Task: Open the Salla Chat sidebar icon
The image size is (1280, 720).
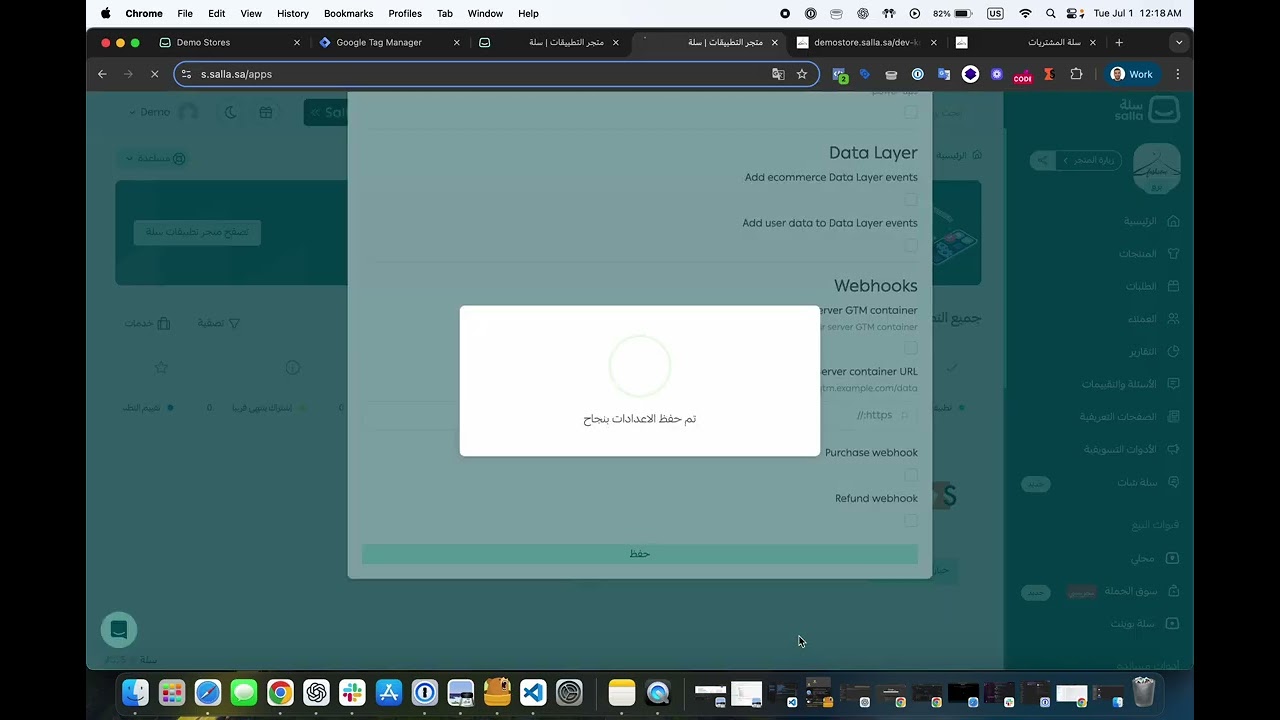Action: pos(1173,482)
